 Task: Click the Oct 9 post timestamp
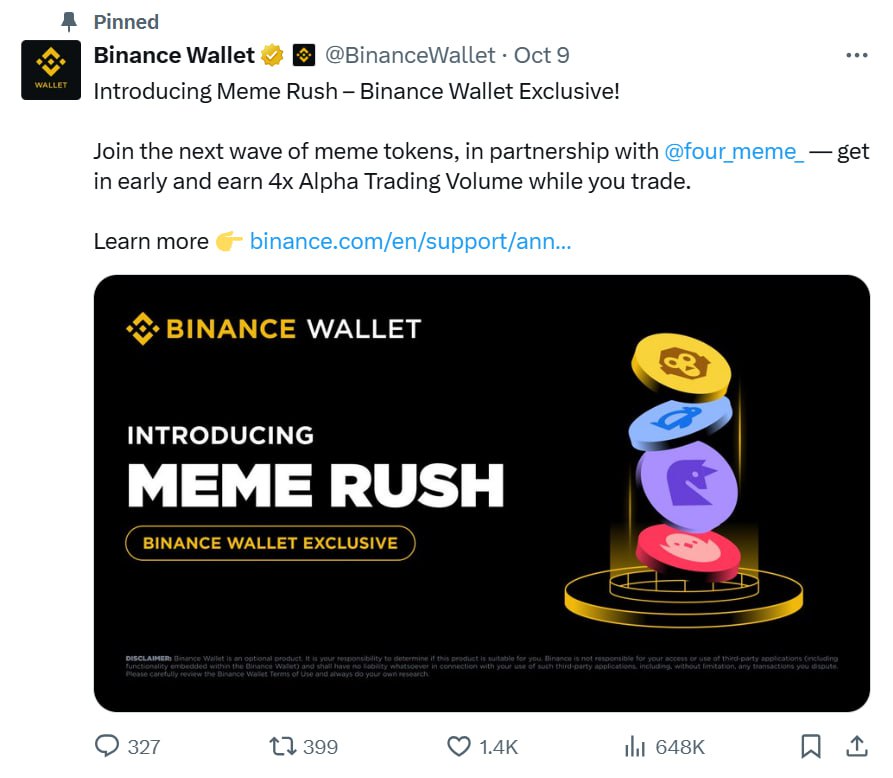(x=542, y=55)
